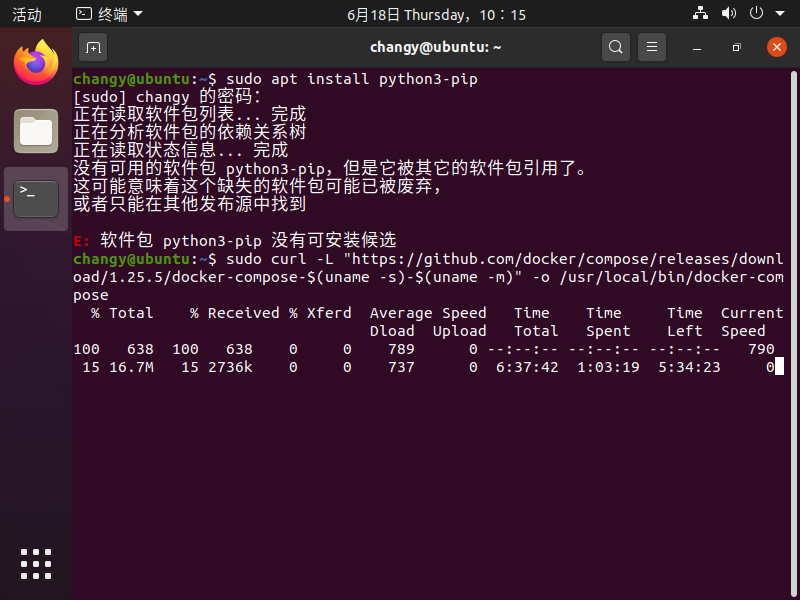This screenshot has height=600, width=800.
Task: Click the time left value 5:34:23
Action: click(689, 367)
